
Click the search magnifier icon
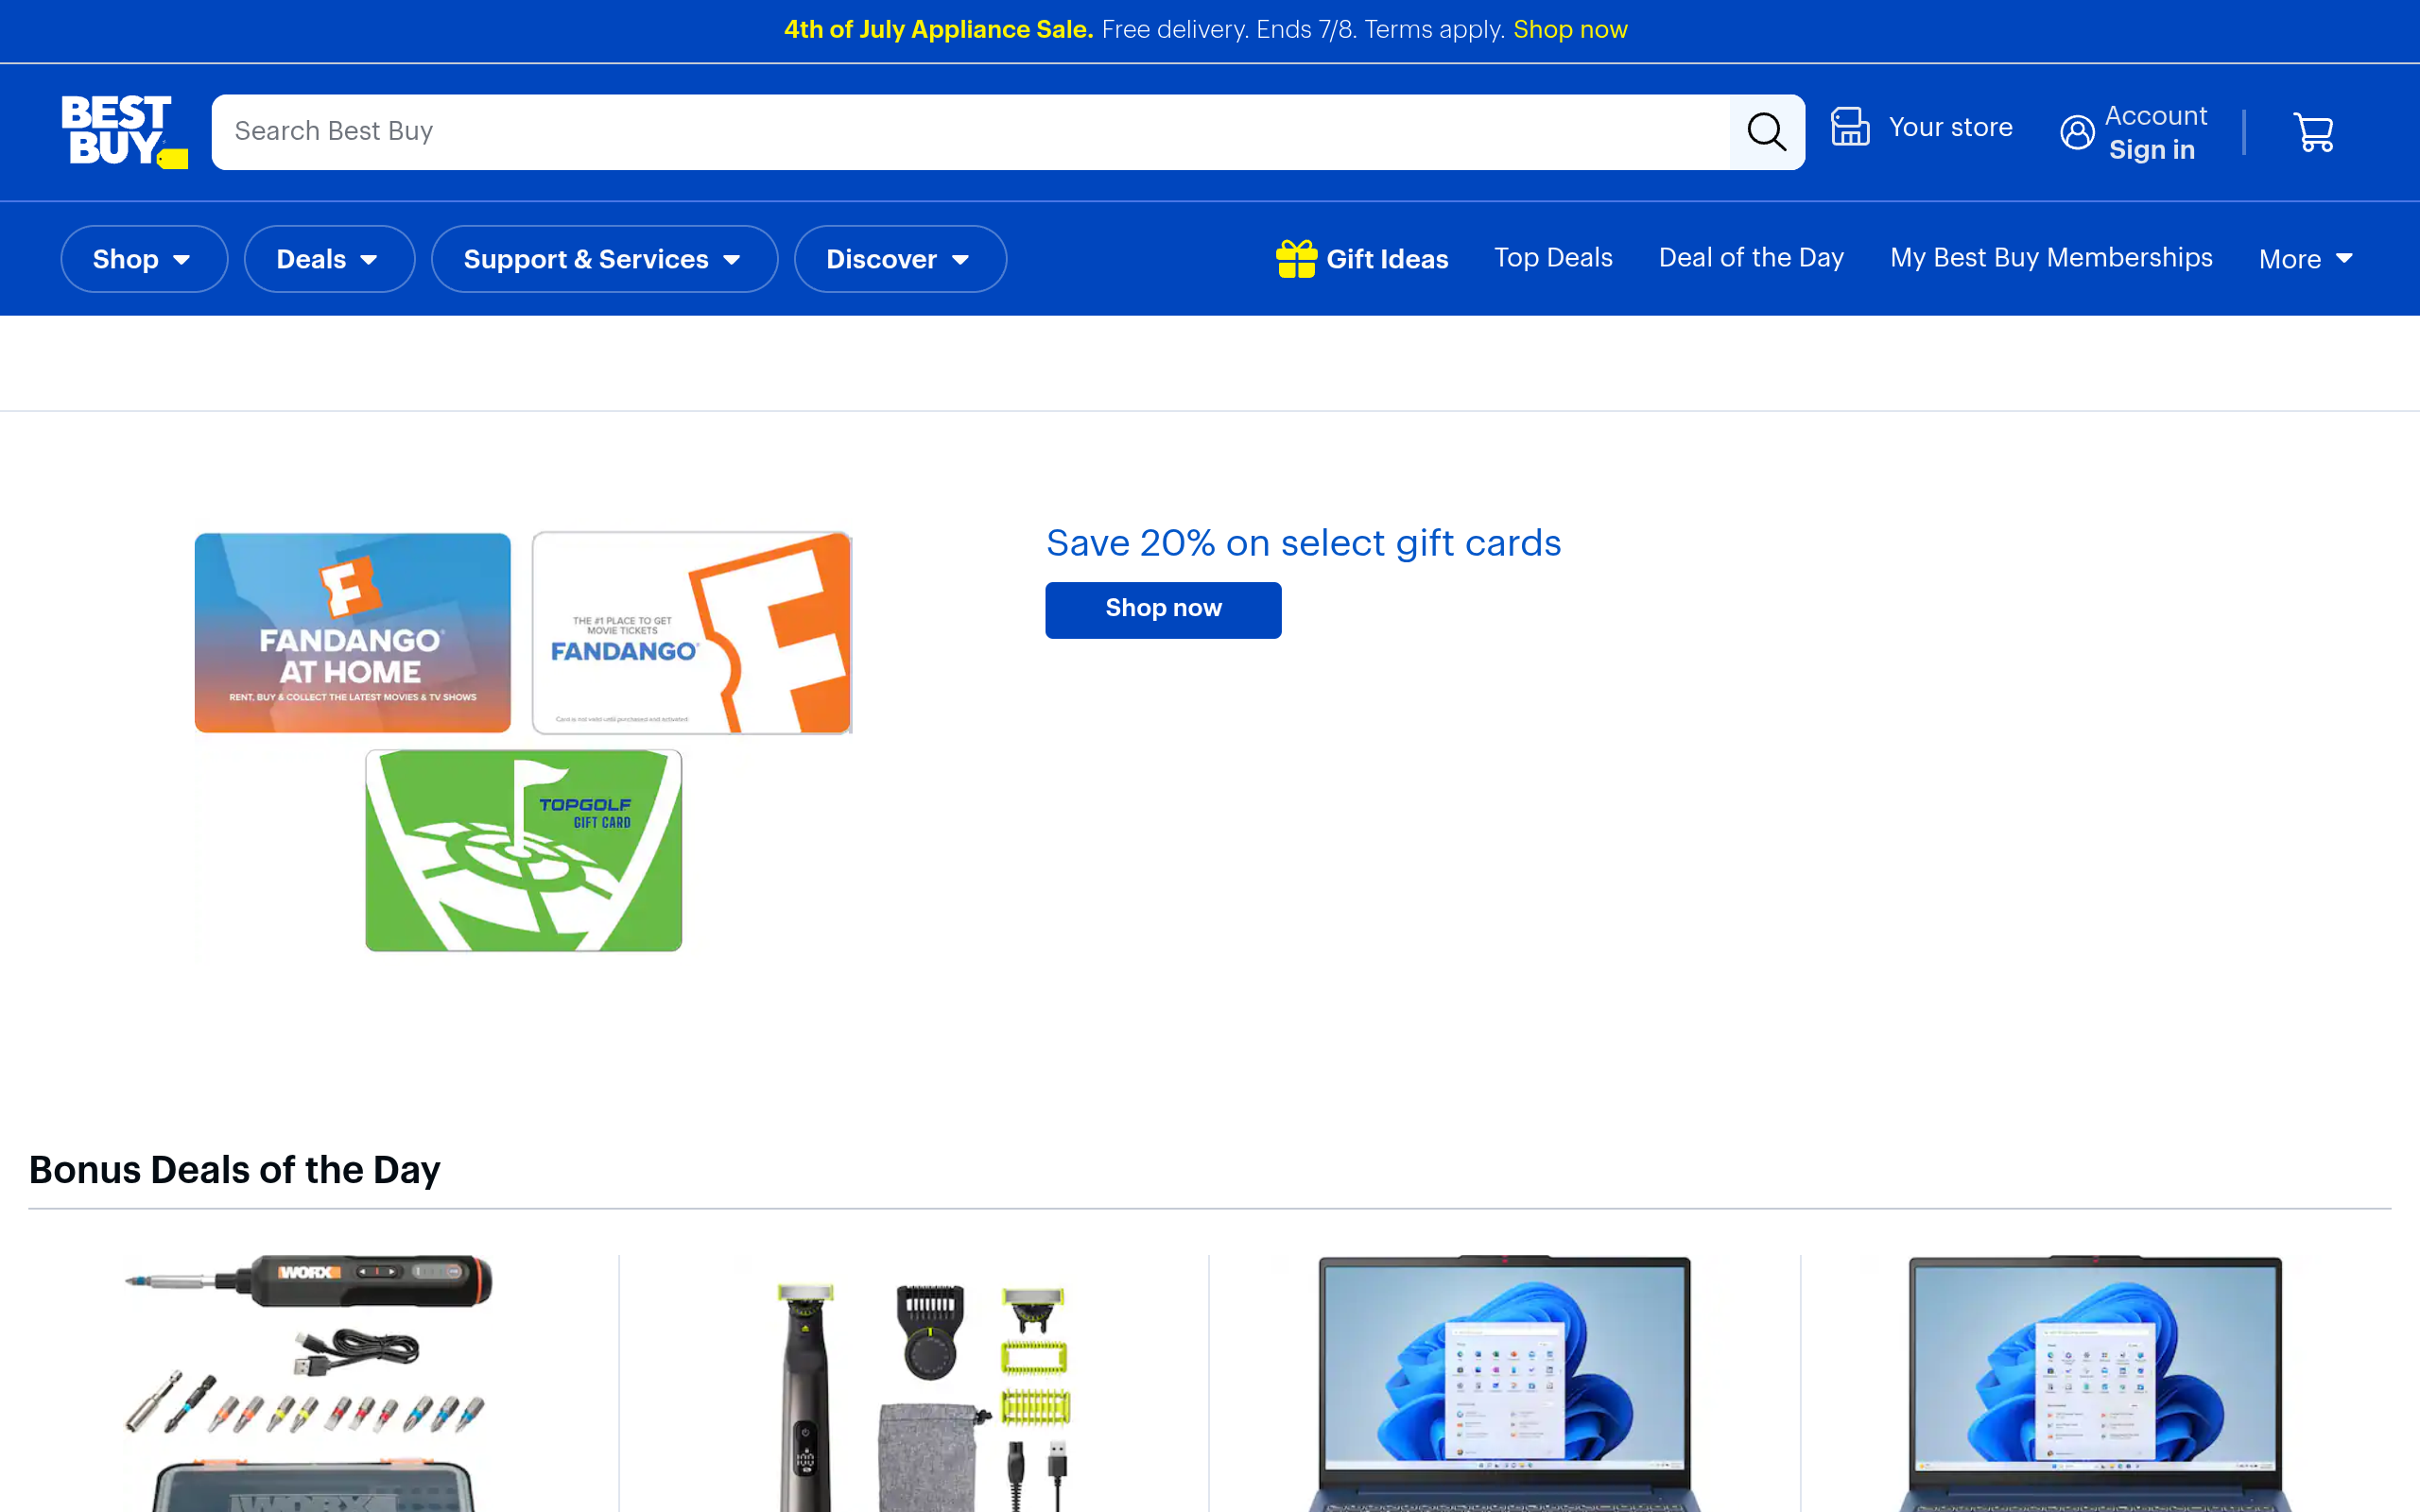[1766, 132]
